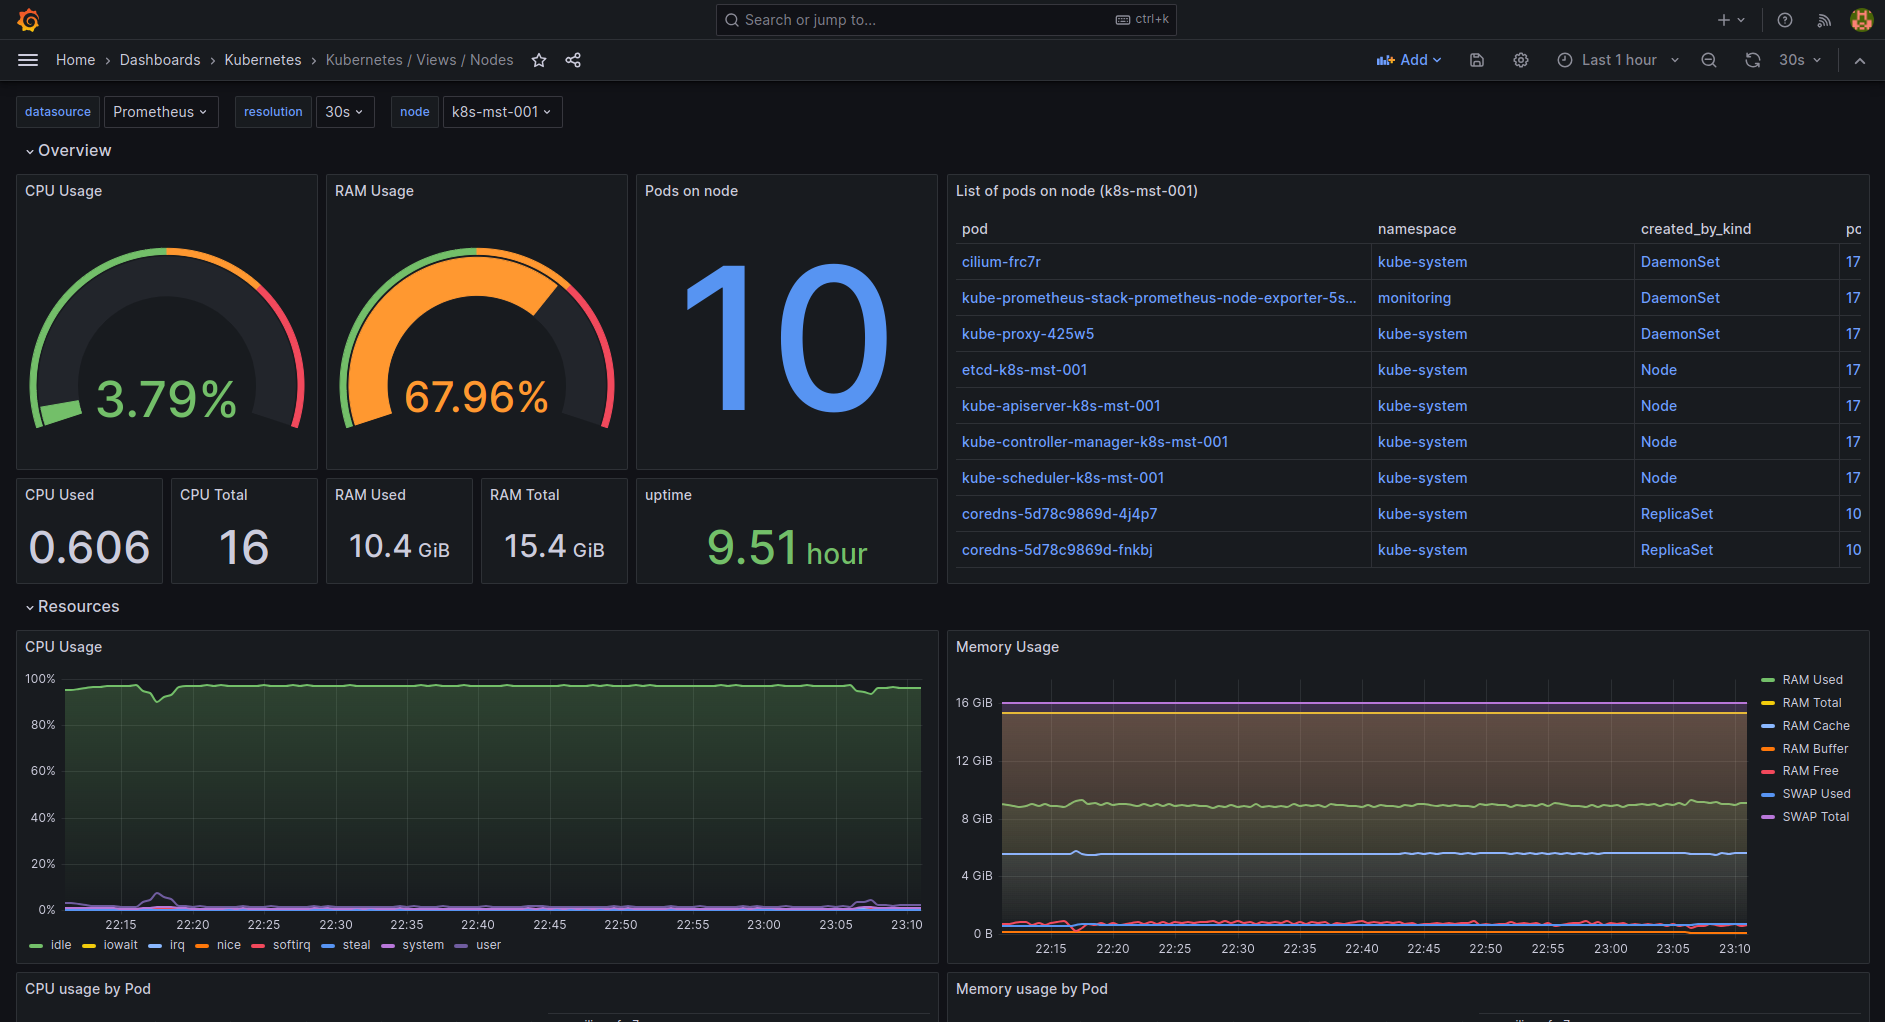
Task: Click the Add panel button
Action: pyautogui.click(x=1408, y=60)
